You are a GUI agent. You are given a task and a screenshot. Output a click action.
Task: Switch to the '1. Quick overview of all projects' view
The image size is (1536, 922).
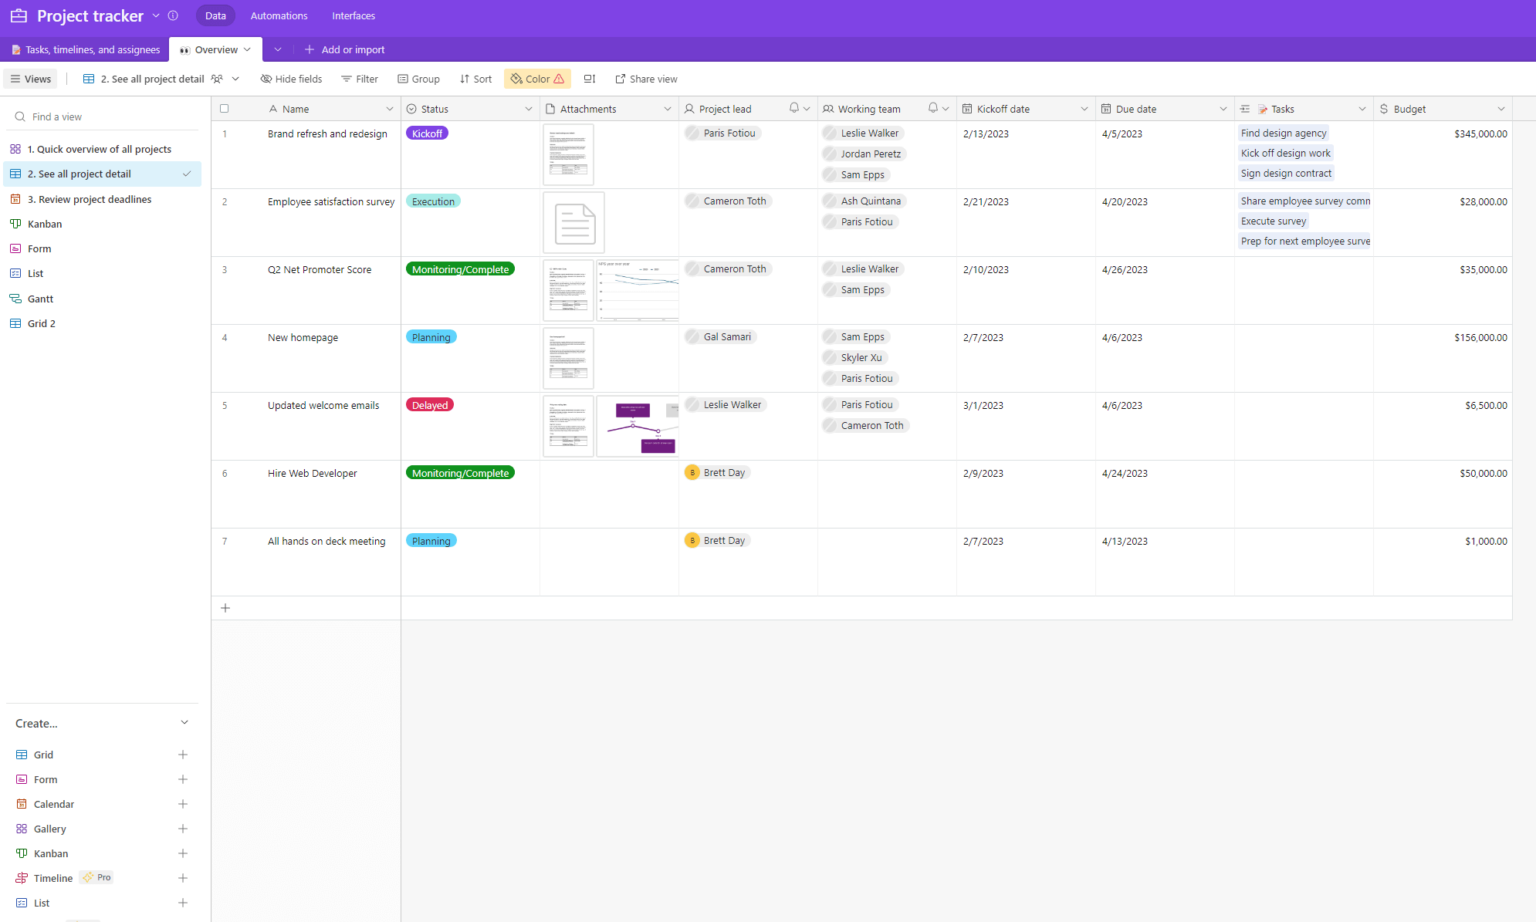click(100, 148)
